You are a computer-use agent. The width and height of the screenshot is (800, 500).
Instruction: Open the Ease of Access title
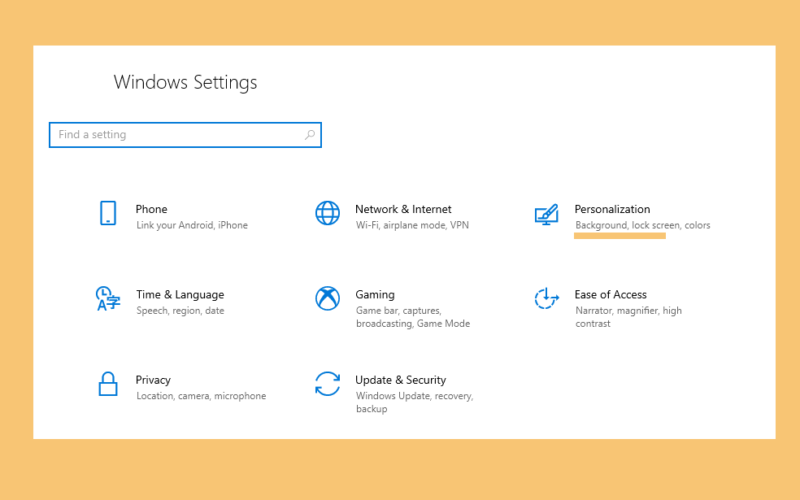point(610,294)
